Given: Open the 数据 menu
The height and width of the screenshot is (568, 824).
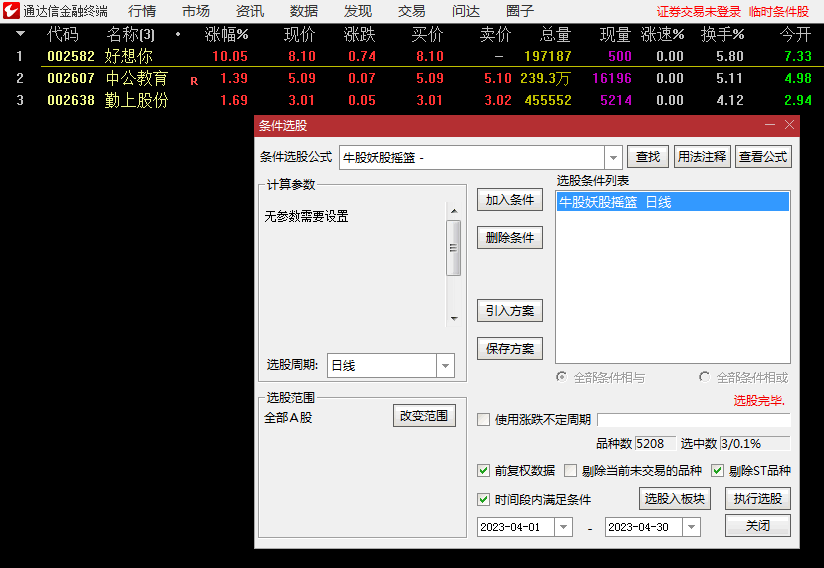Looking at the screenshot, I should tap(304, 11).
